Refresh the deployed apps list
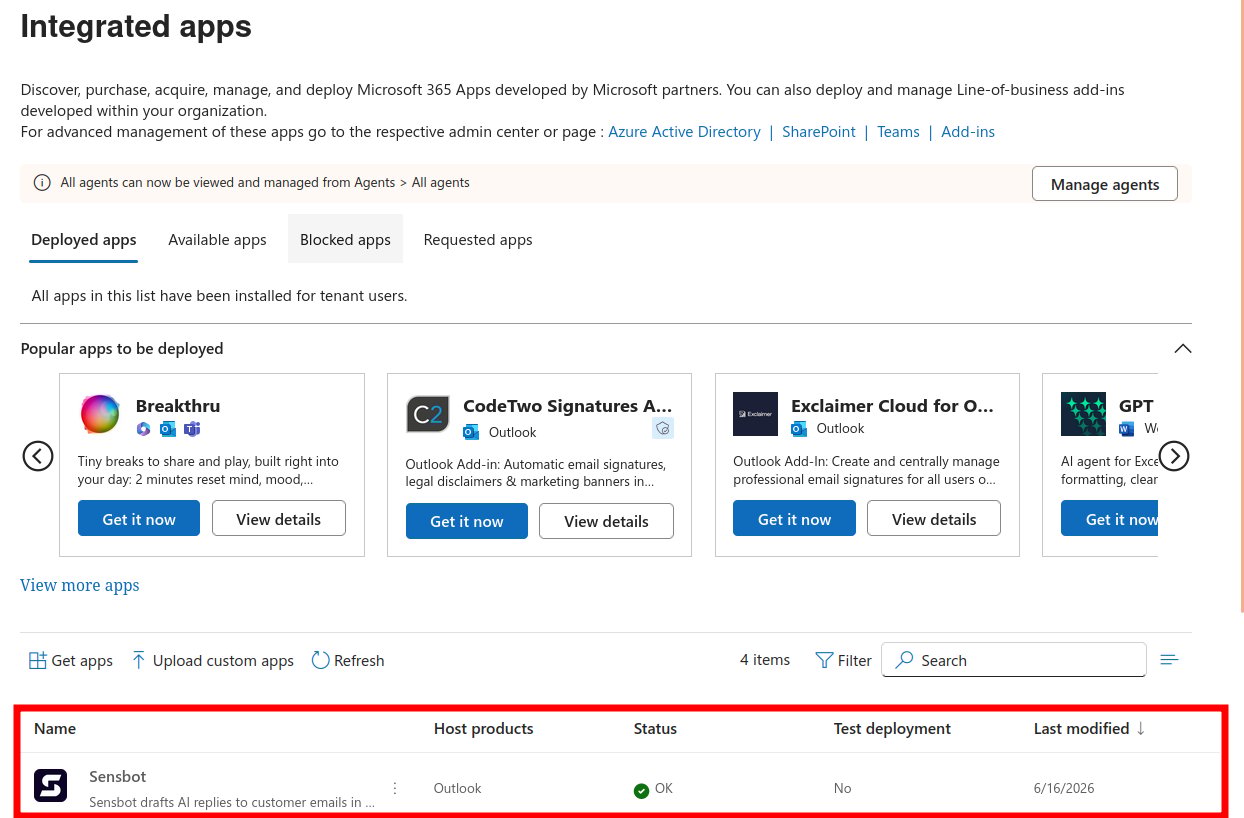The width and height of the screenshot is (1244, 818). [348, 660]
